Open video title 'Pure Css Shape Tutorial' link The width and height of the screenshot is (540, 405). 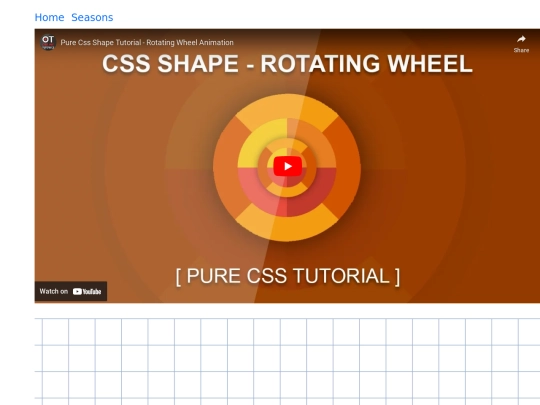click(147, 42)
